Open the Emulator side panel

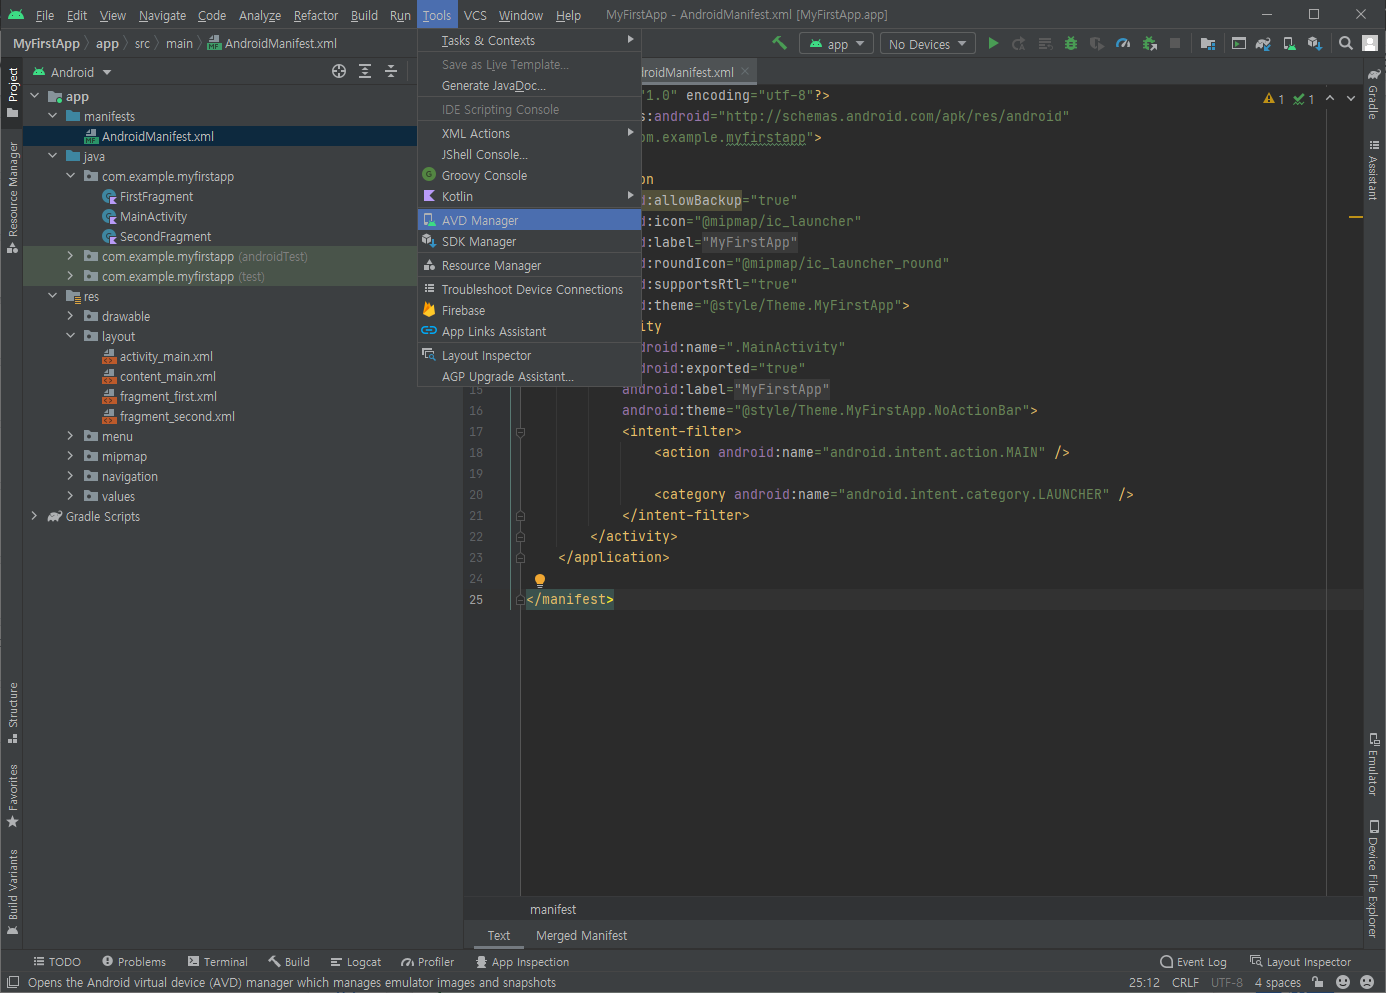pos(1374,764)
